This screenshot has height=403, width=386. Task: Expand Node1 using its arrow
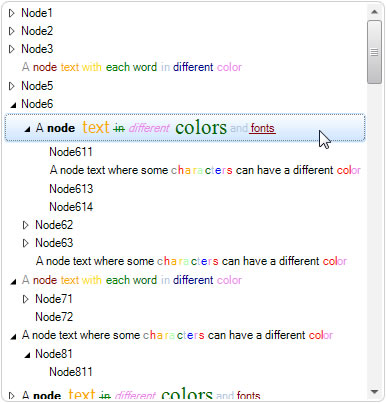(12, 13)
